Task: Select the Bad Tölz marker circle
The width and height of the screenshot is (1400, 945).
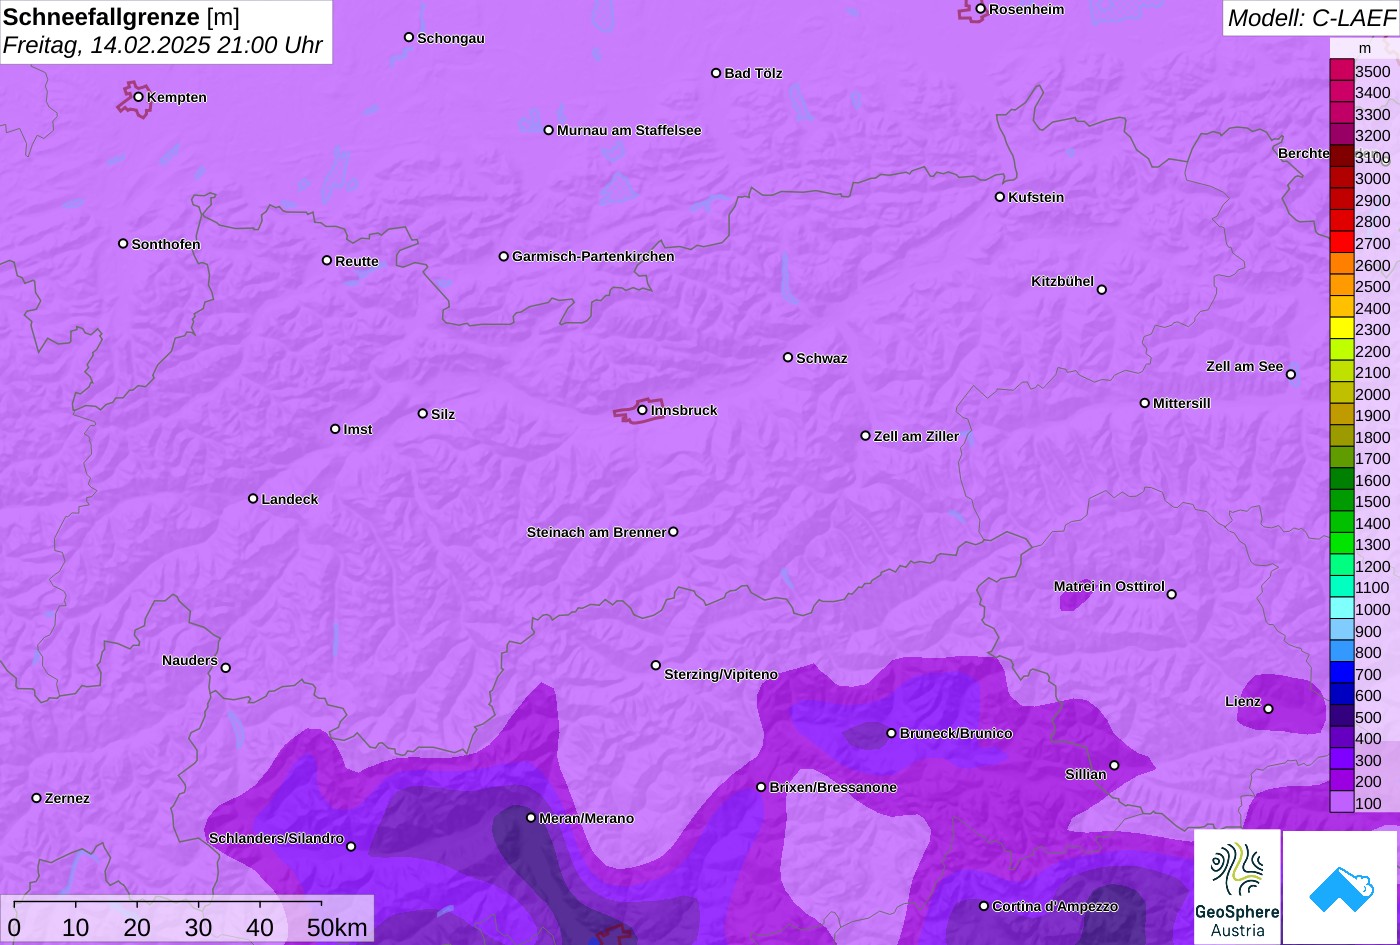Action: (715, 72)
